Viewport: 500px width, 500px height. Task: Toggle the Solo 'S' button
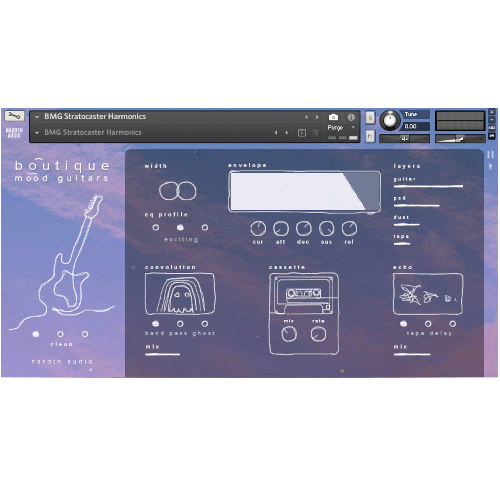tap(370, 117)
